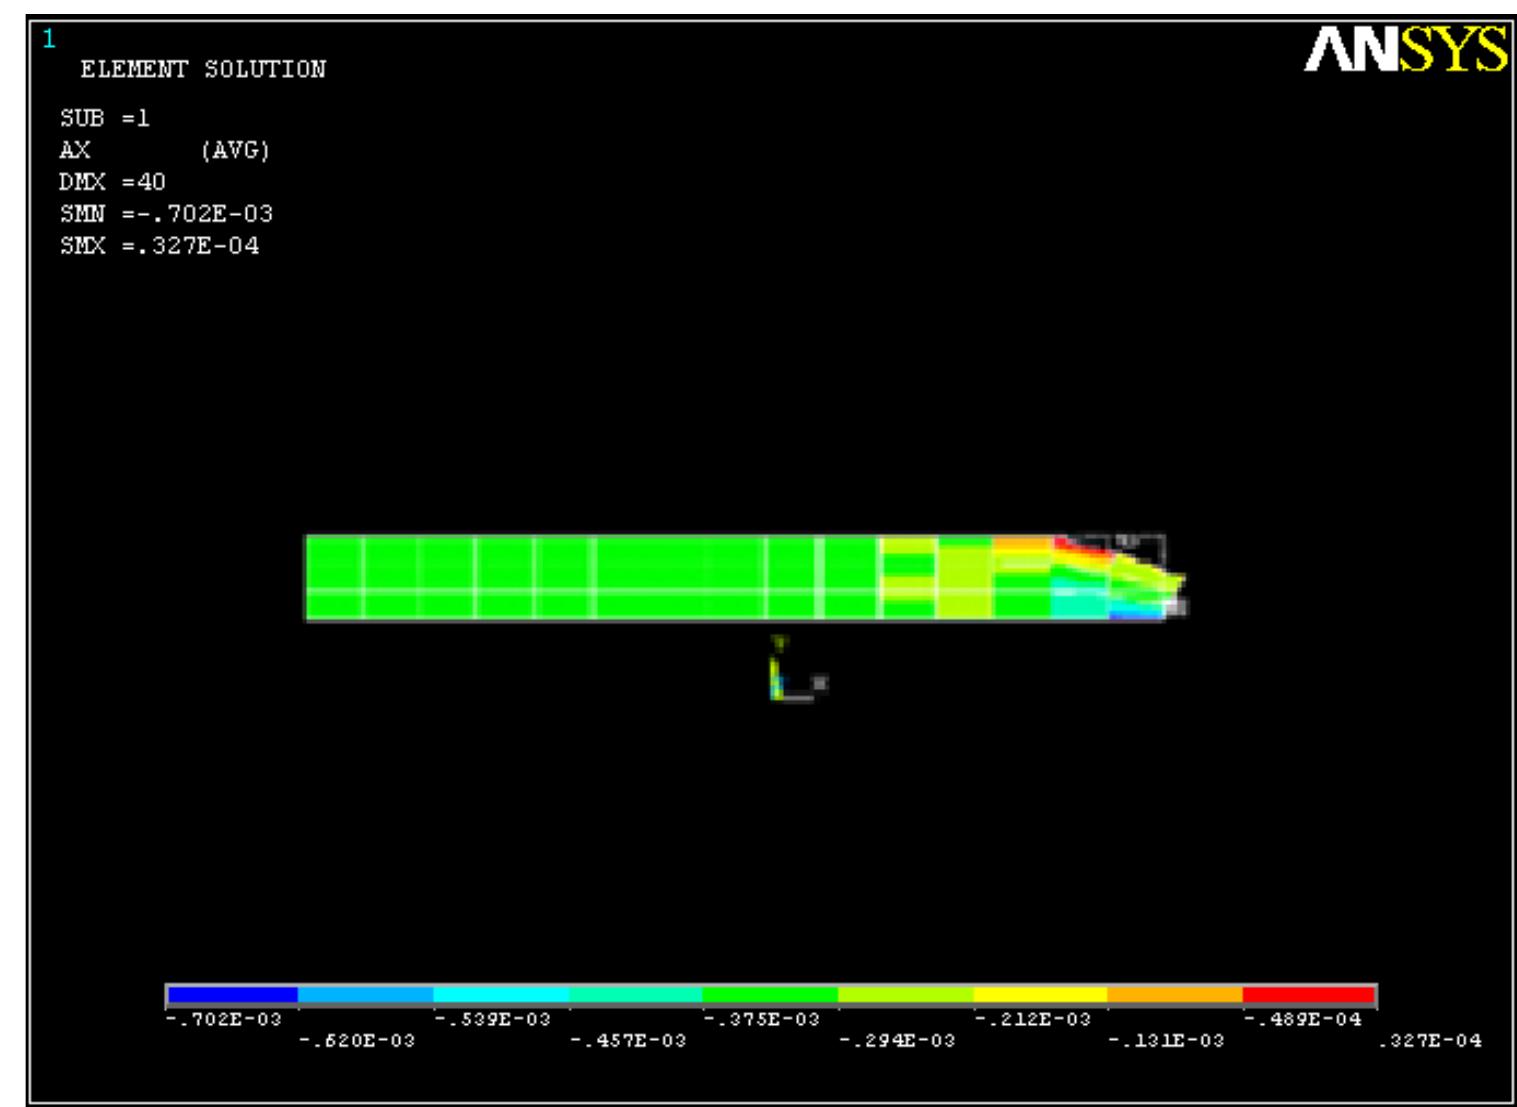Viewport: 1517px width, 1107px height.
Task: Click the window number '1' label
Action: (x=48, y=39)
